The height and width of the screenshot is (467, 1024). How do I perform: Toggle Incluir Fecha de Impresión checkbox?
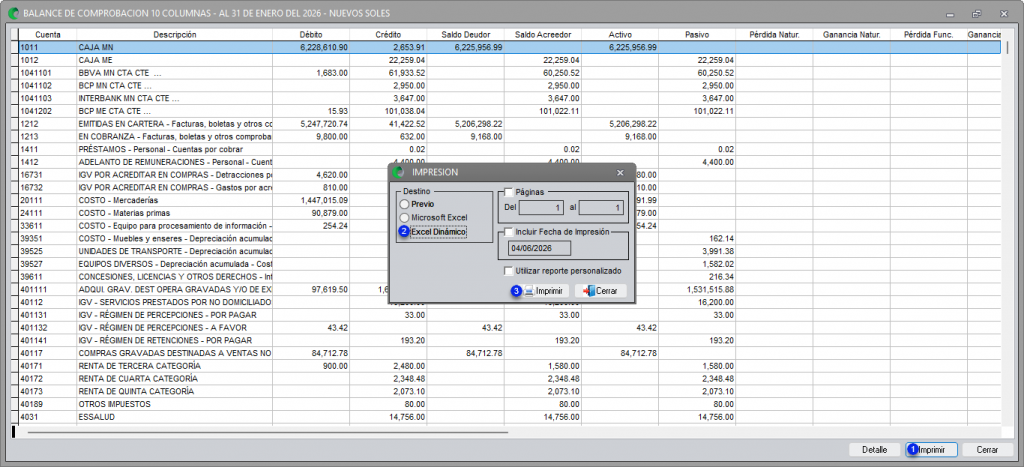(509, 232)
